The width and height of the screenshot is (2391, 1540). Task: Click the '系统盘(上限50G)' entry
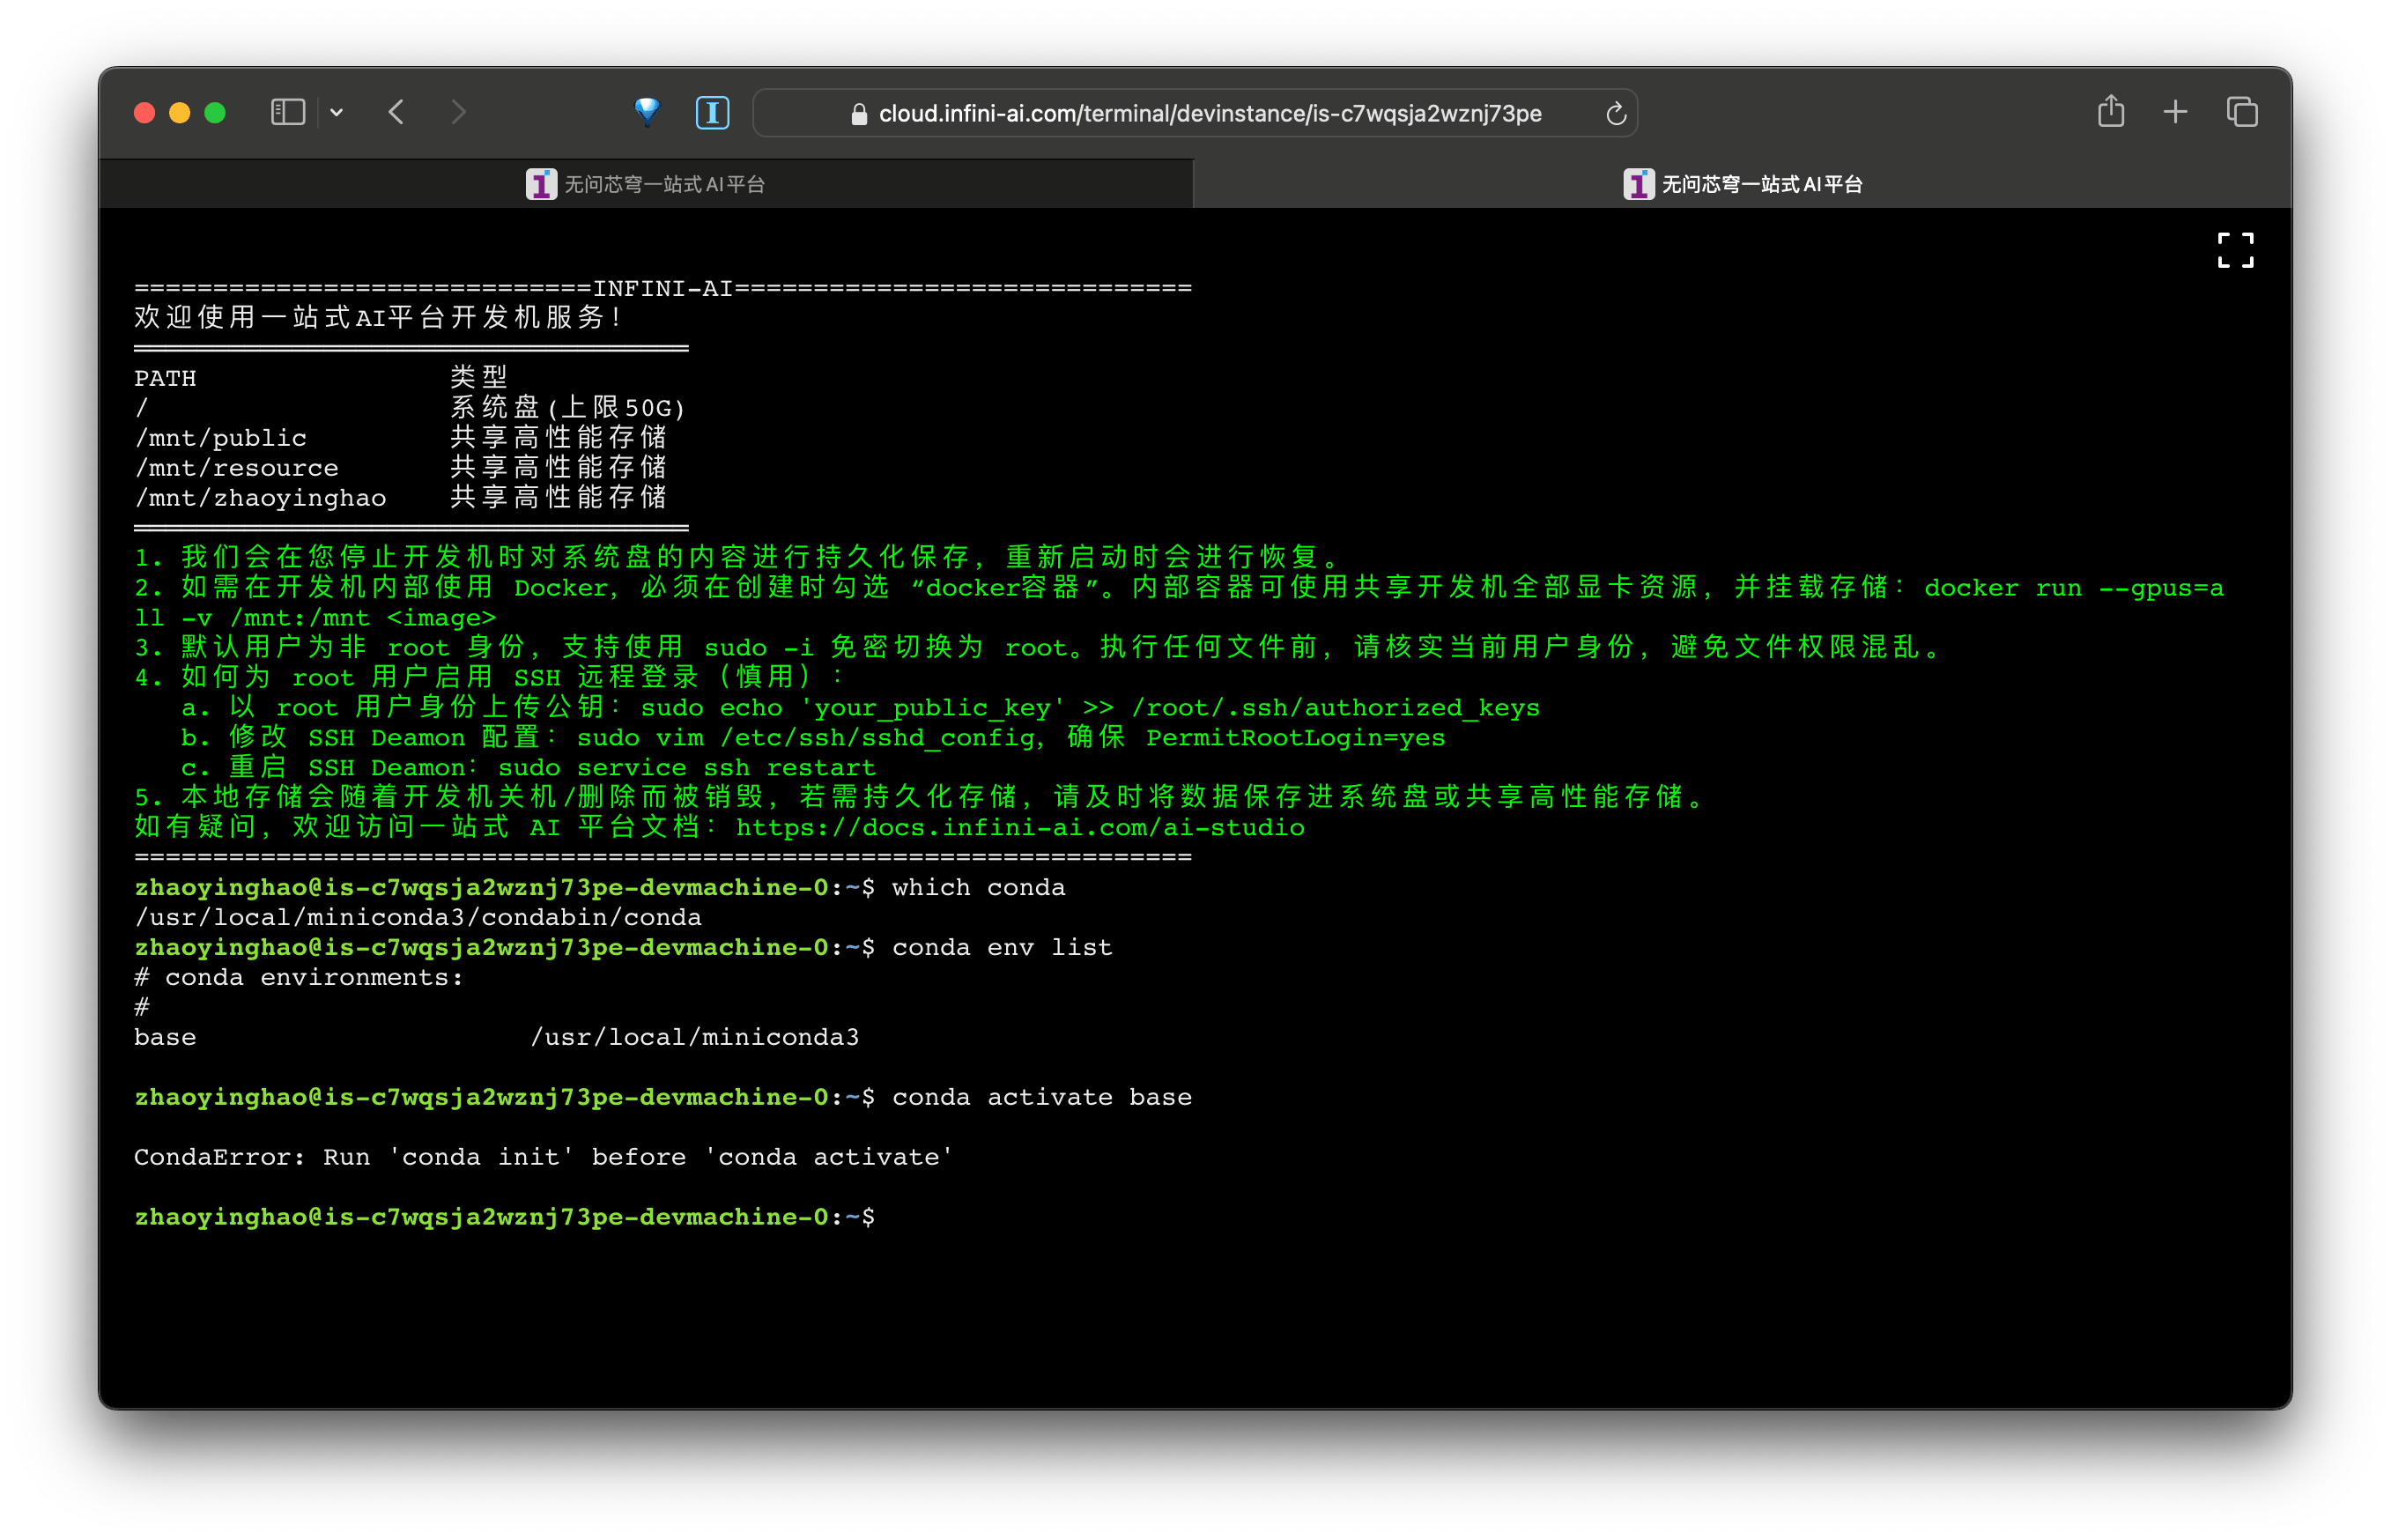point(567,408)
